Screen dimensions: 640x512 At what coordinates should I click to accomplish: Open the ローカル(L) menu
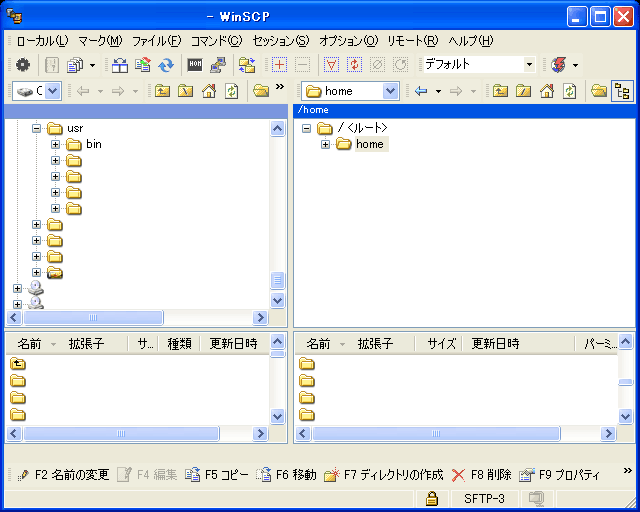42,41
